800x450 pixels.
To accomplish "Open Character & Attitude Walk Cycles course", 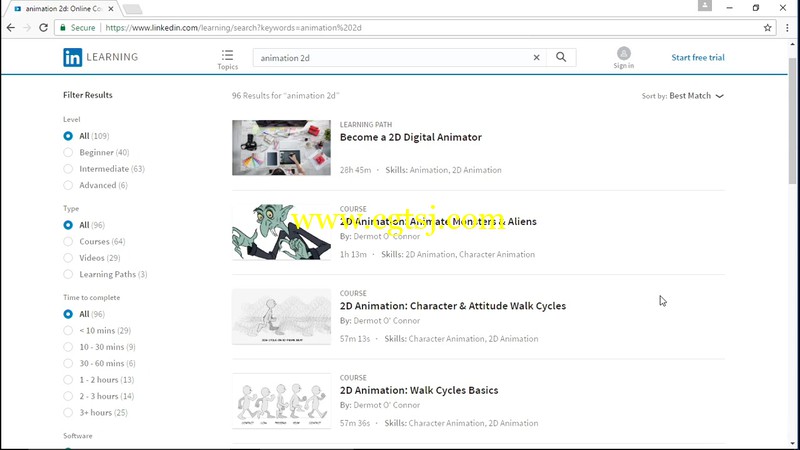I will (453, 306).
